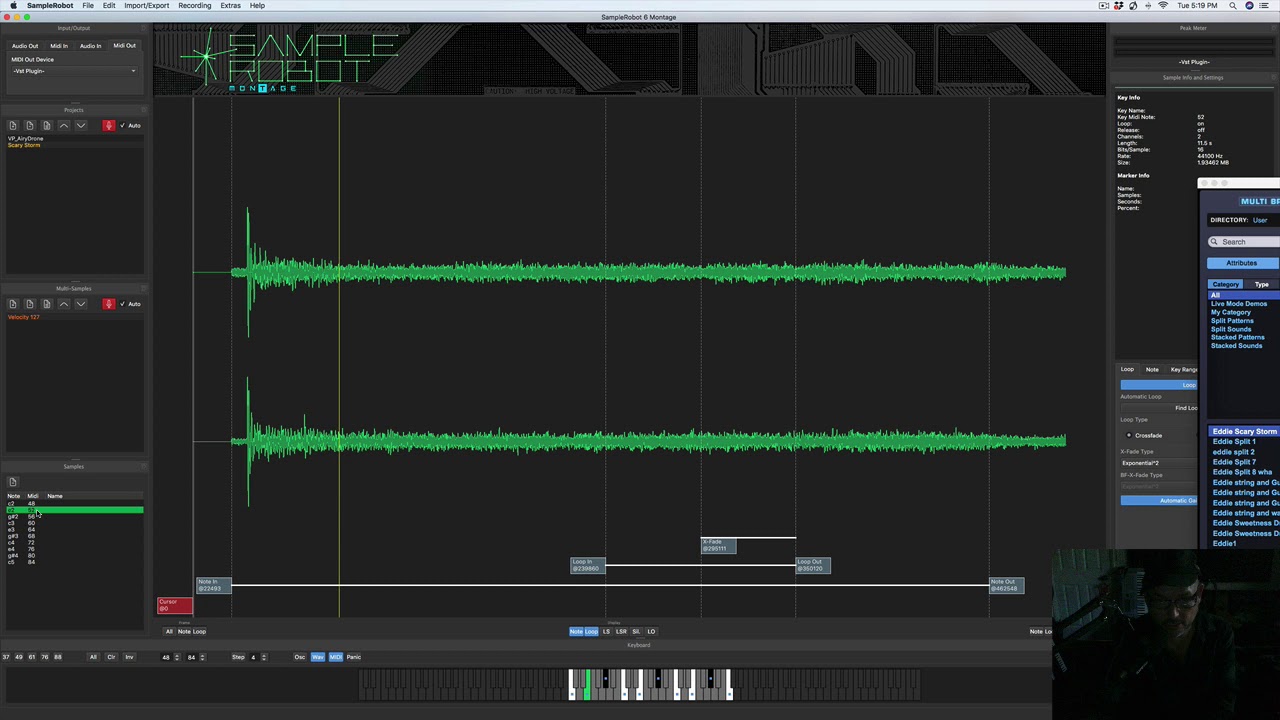Open the Import/Export menu
Image resolution: width=1280 pixels, height=720 pixels.
click(146, 5)
